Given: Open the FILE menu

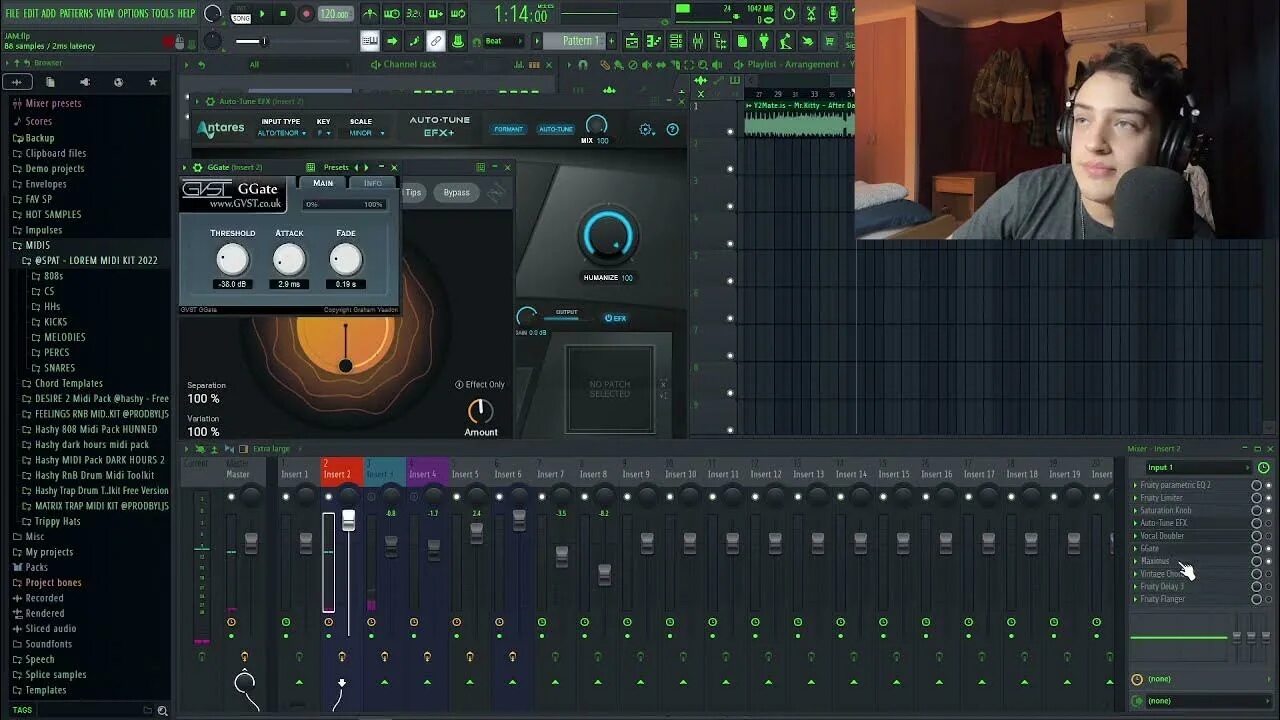Looking at the screenshot, I should coord(13,13).
